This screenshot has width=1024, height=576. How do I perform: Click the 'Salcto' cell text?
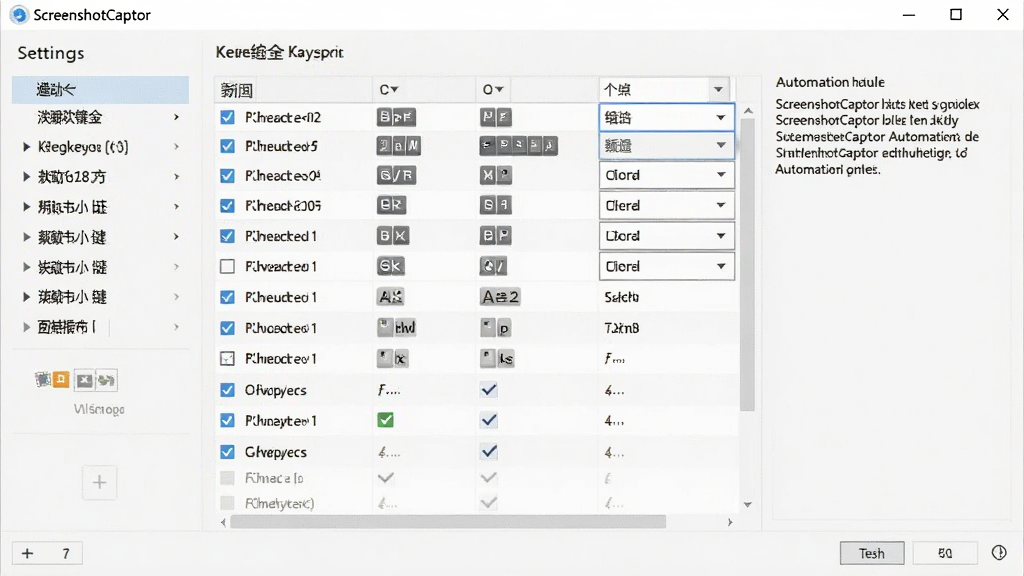pos(621,297)
